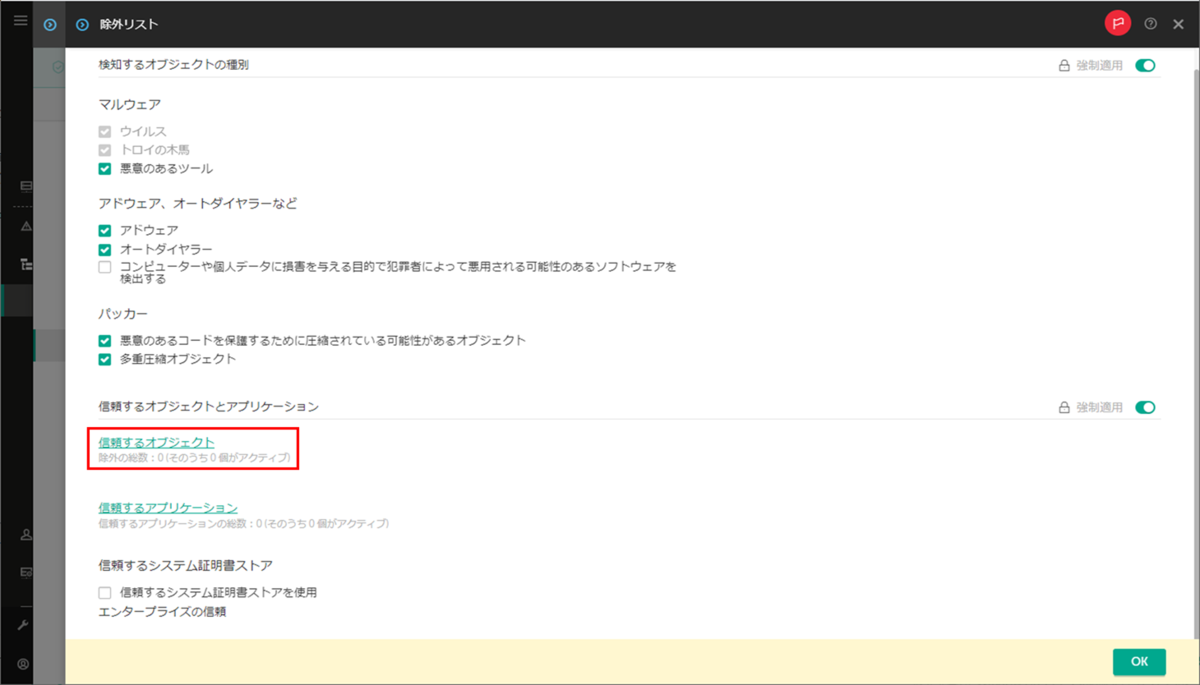Open the 信頼するオブジェクト link
The height and width of the screenshot is (685, 1200).
[x=155, y=443]
